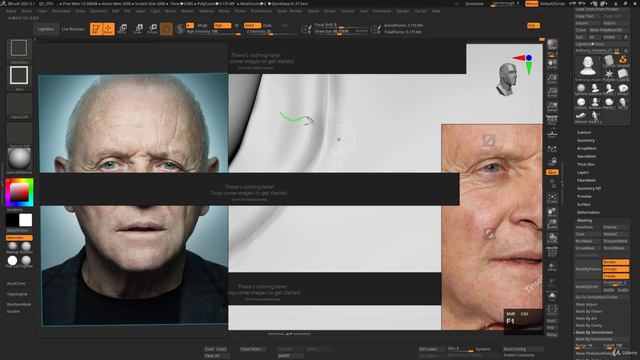Screen dimensions: 640x360
Task: Click the Move view icon
Action: tap(552, 211)
